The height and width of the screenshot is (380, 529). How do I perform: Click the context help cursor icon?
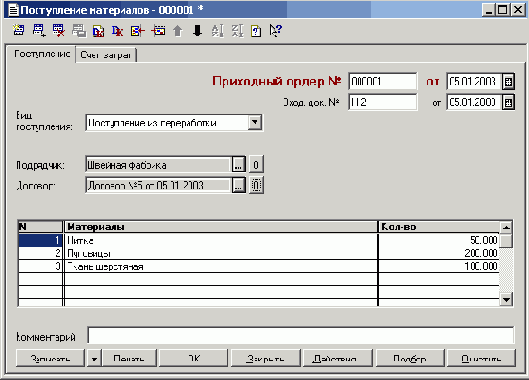(x=275, y=31)
